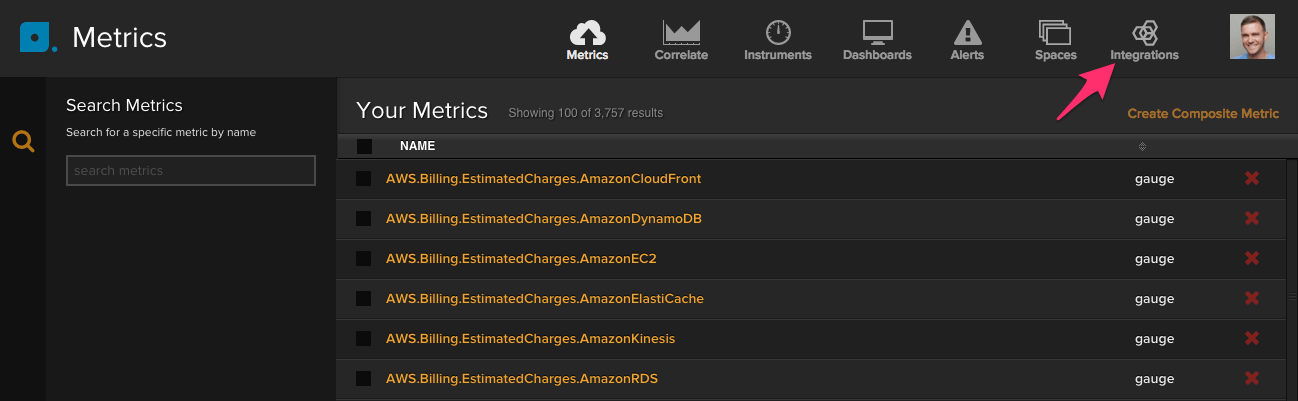Open the Spaces icon
This screenshot has width=1298, height=401.
click(1055, 32)
